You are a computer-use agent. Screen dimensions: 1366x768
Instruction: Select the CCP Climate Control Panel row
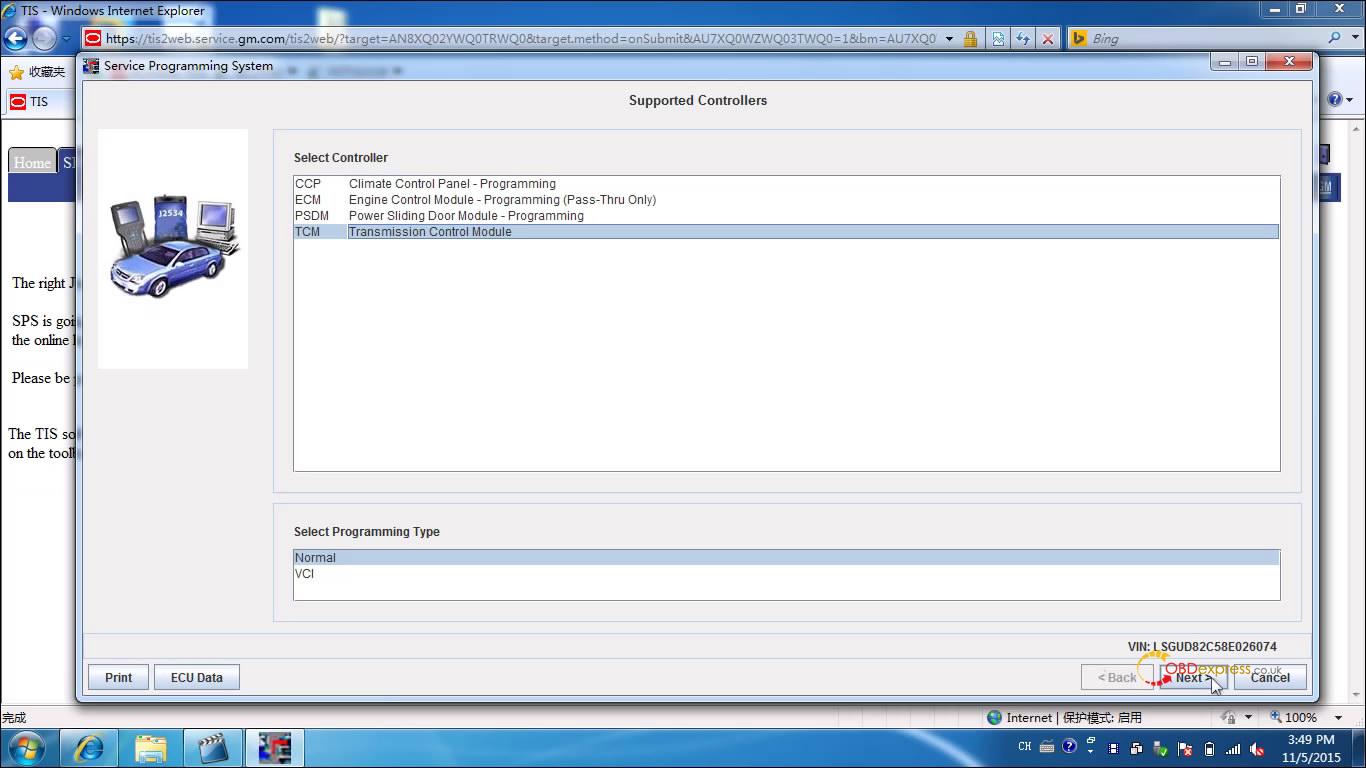786,184
